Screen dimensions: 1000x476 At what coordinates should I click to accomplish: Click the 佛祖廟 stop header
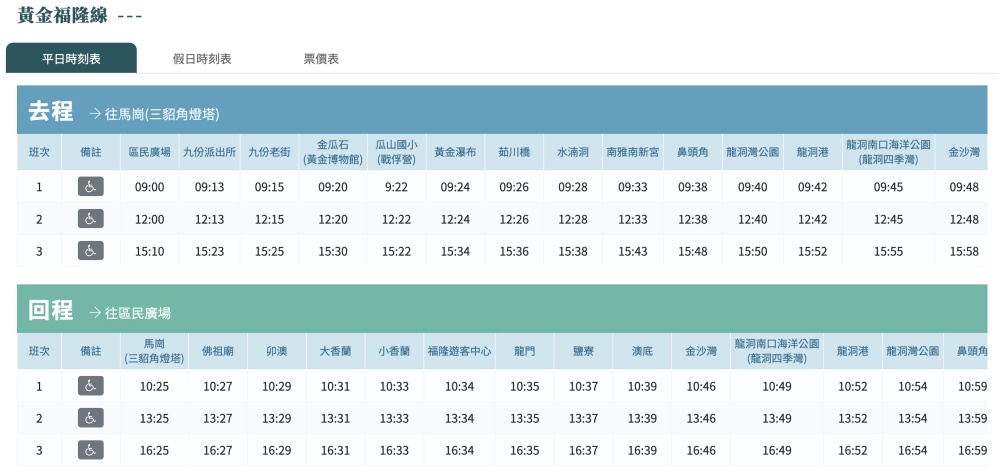tap(217, 352)
